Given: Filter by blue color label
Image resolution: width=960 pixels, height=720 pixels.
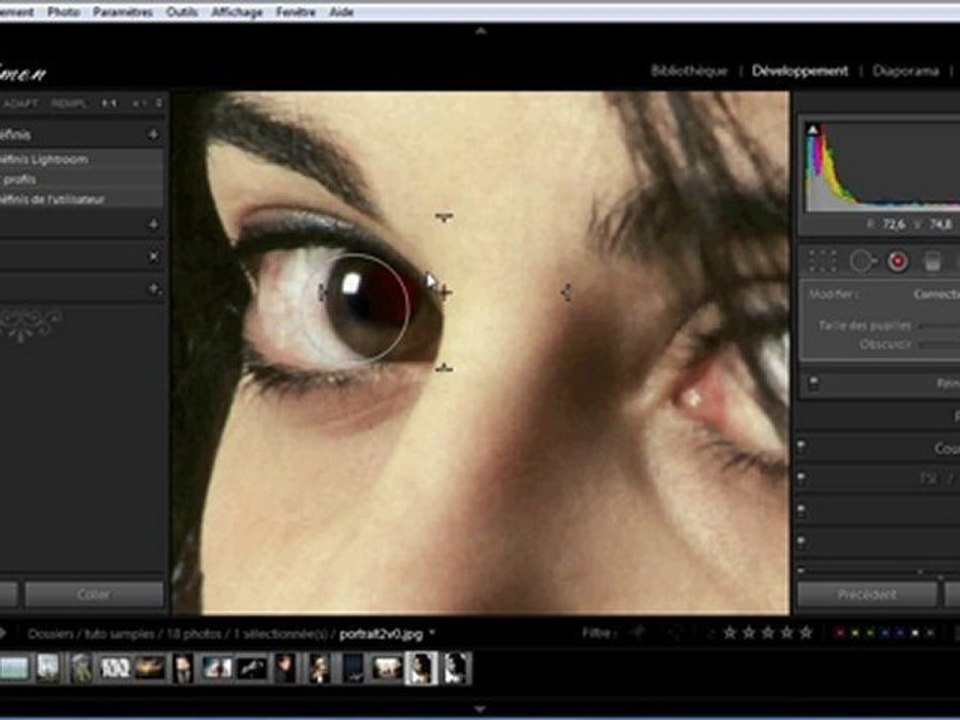Looking at the screenshot, I should coord(885,633).
